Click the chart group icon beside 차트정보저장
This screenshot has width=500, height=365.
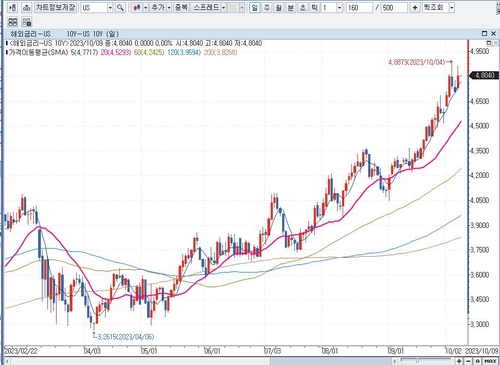pos(26,7)
